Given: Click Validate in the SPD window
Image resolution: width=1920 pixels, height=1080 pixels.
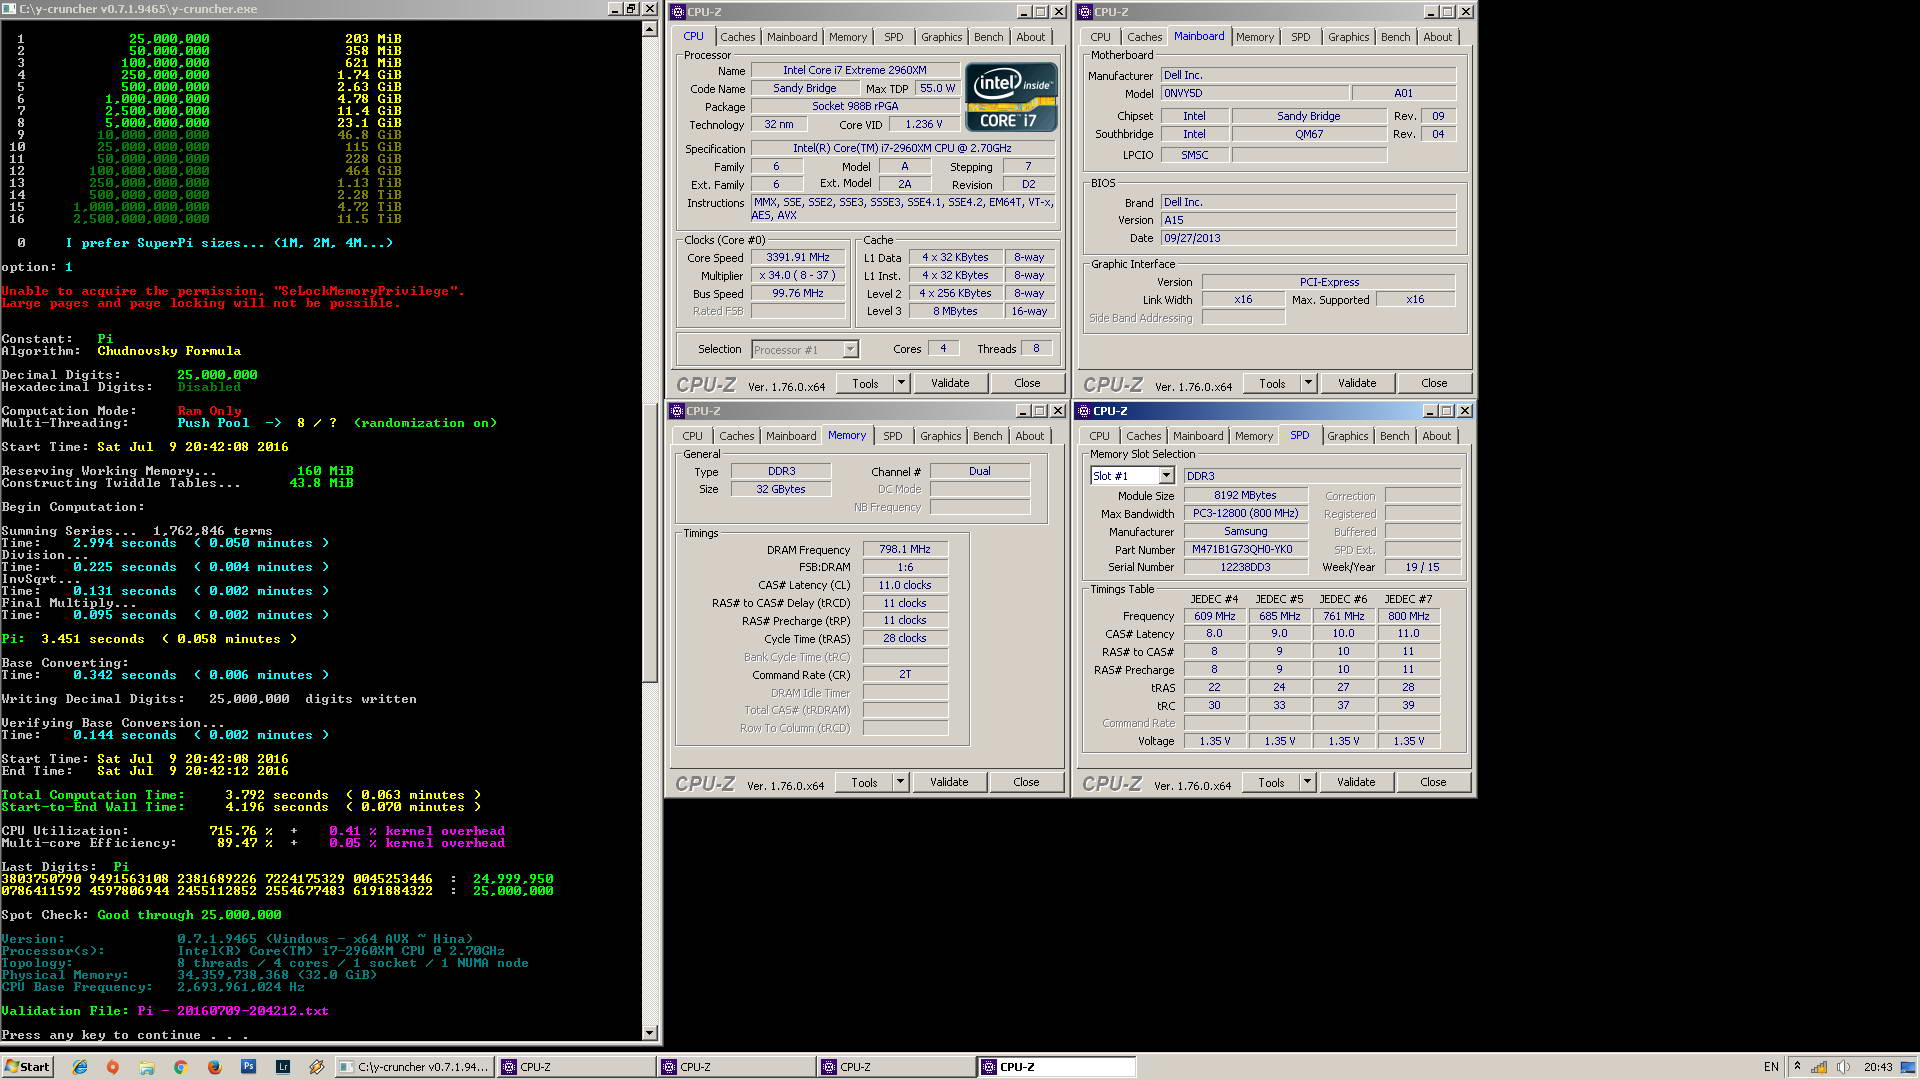Looking at the screenshot, I should coord(1356,782).
